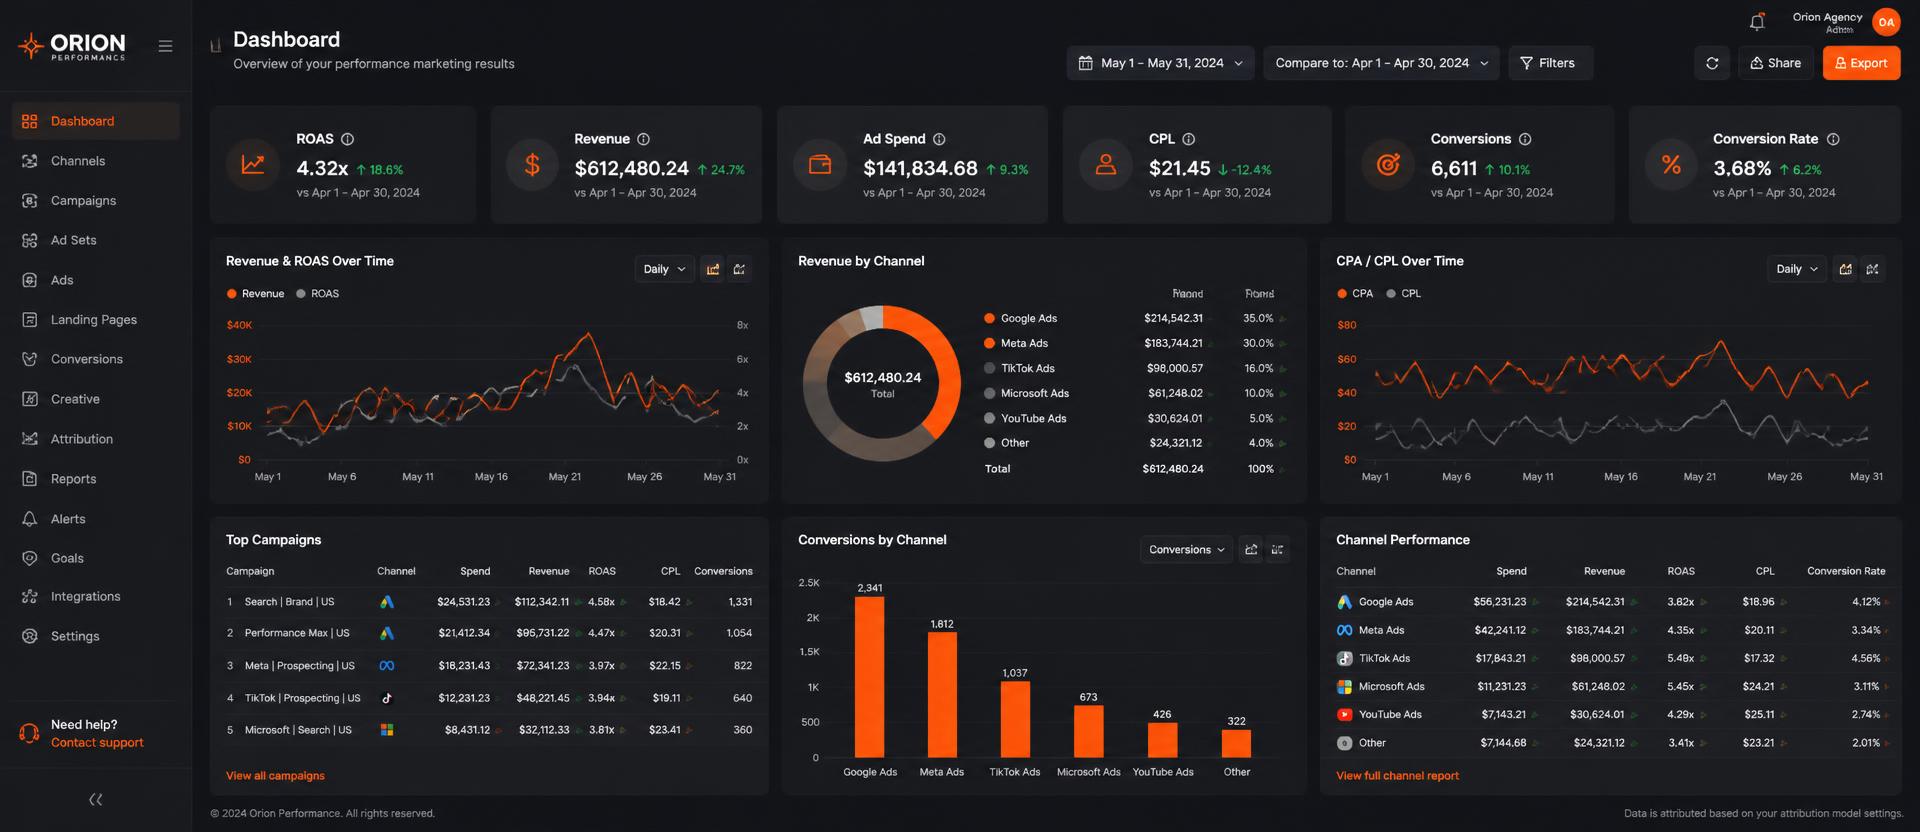1920x832 pixels.
Task: Toggle the CPL legend series
Action: [1403, 294]
